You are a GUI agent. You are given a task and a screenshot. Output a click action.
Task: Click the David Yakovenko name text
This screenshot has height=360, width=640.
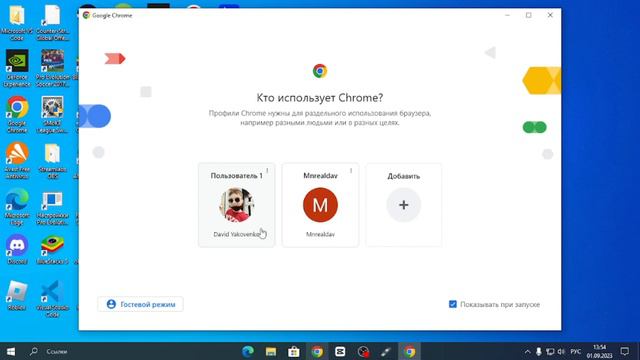[237, 234]
